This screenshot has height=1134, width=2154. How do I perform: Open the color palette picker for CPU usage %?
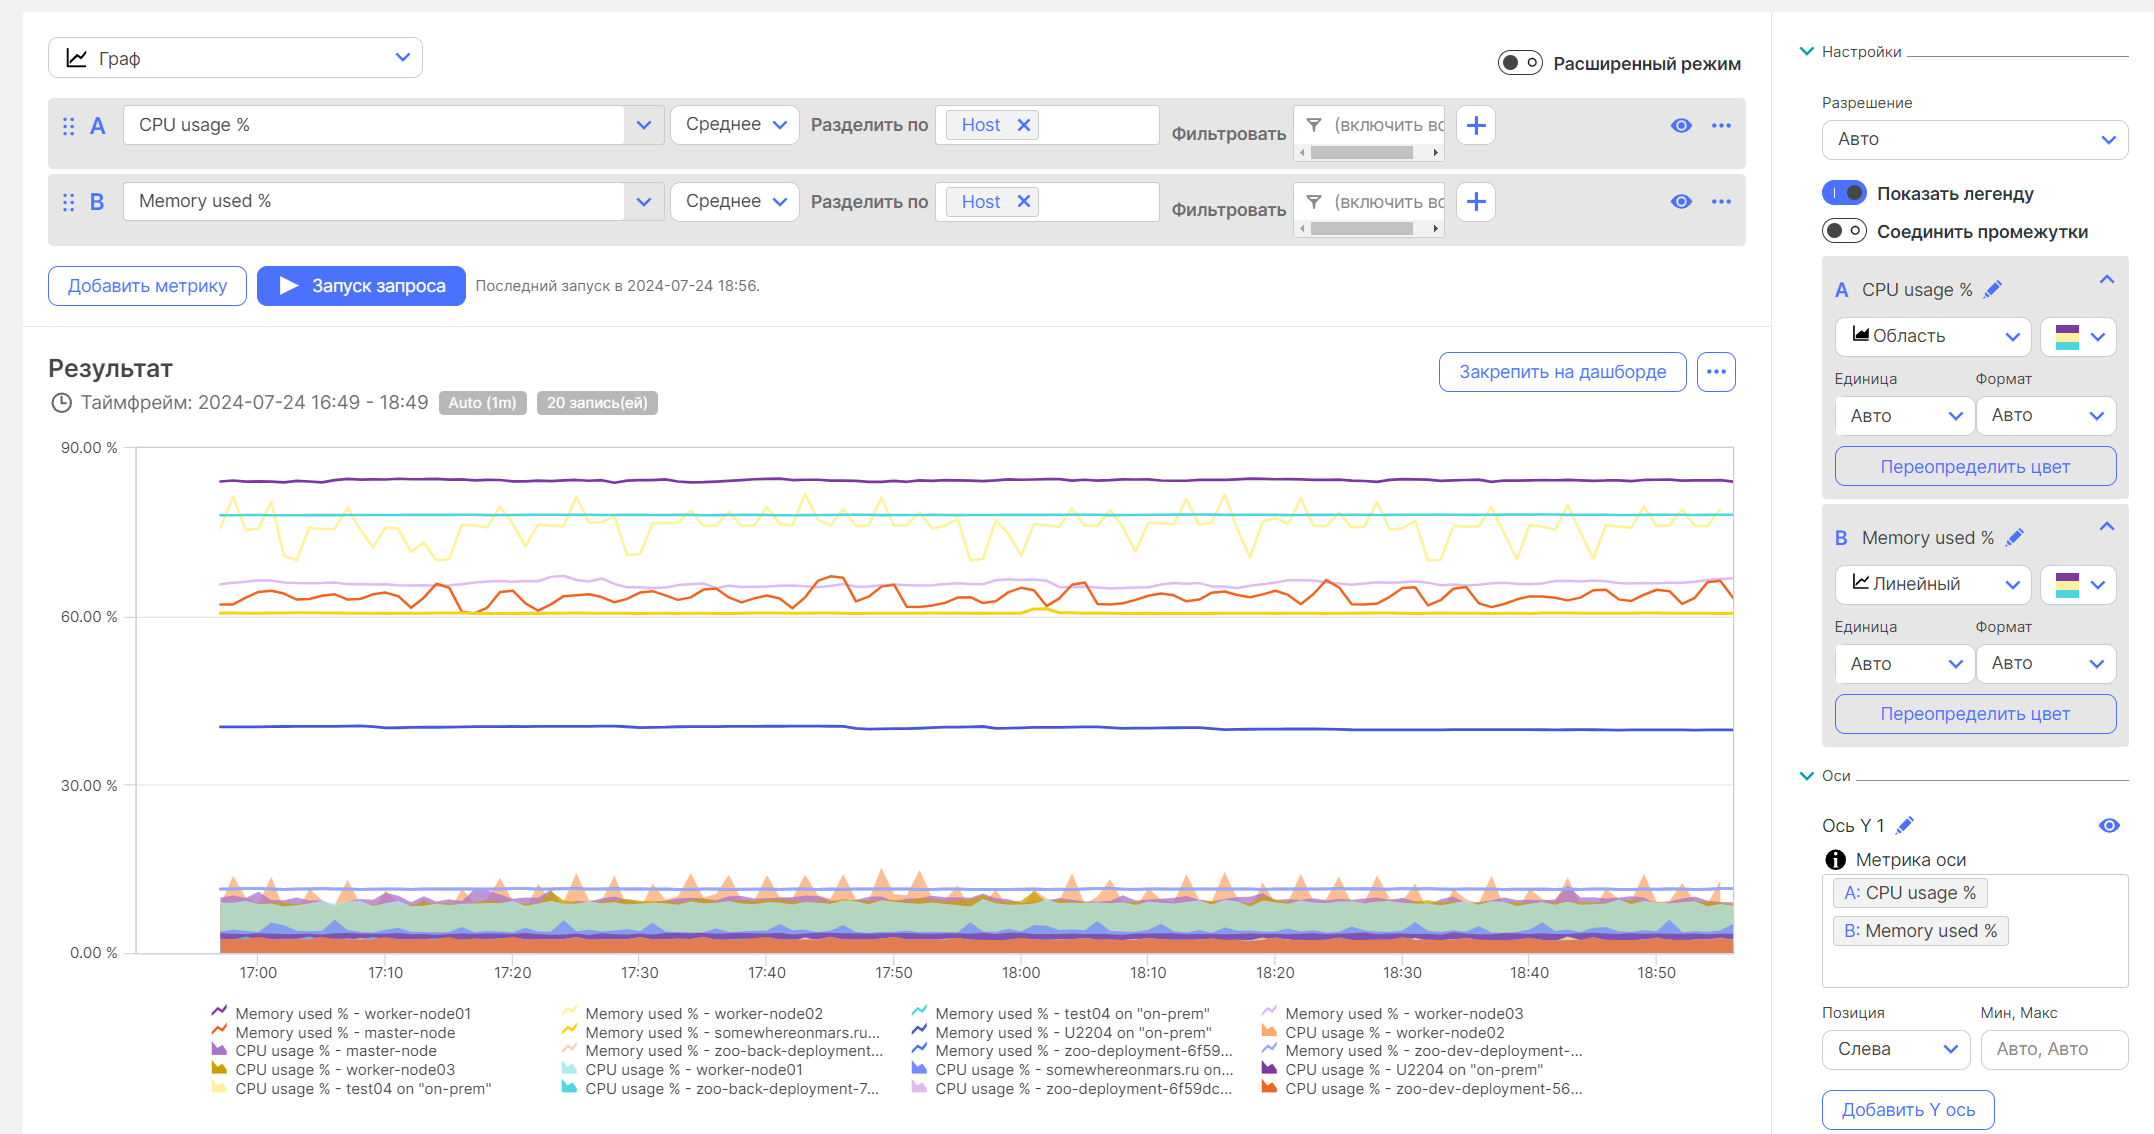[x=2078, y=337]
